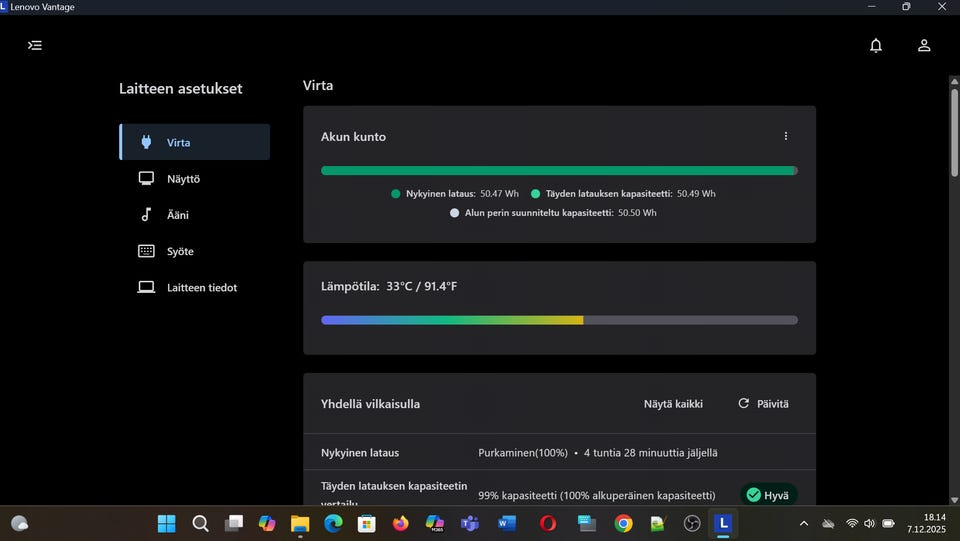Open the user account profile icon
The height and width of the screenshot is (541, 960).
(924, 45)
